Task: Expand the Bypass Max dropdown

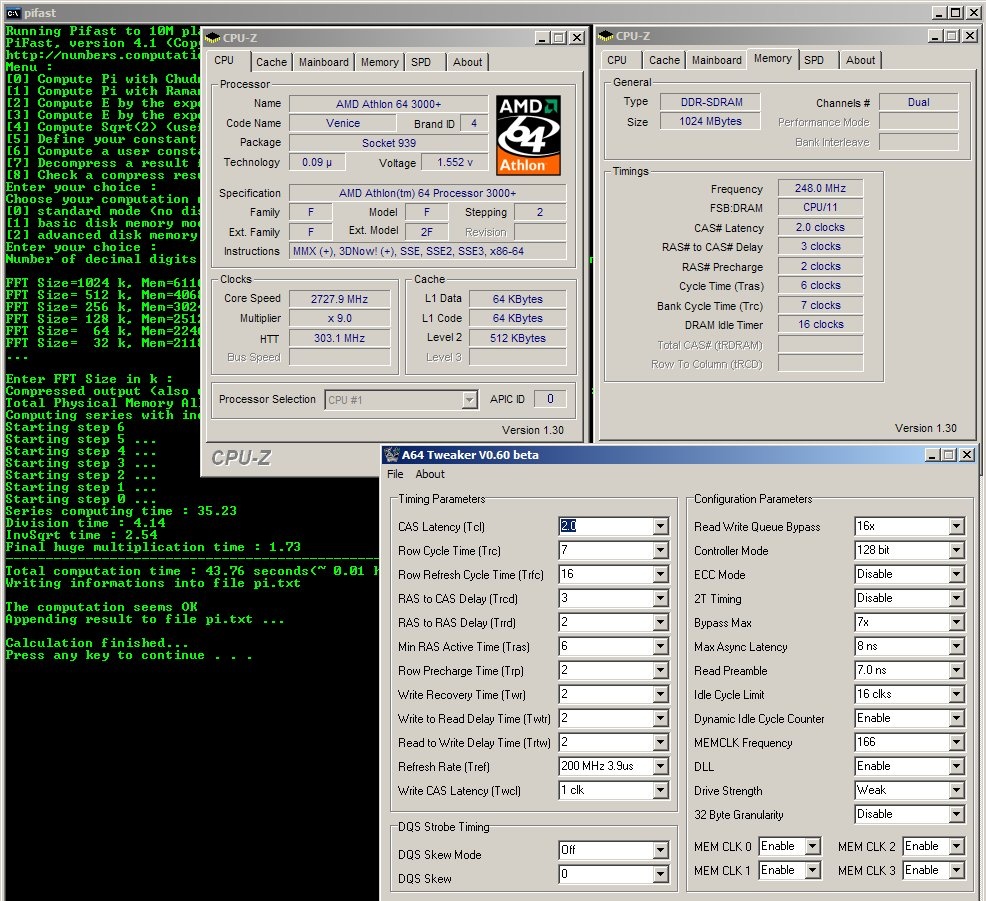Action: coord(956,622)
